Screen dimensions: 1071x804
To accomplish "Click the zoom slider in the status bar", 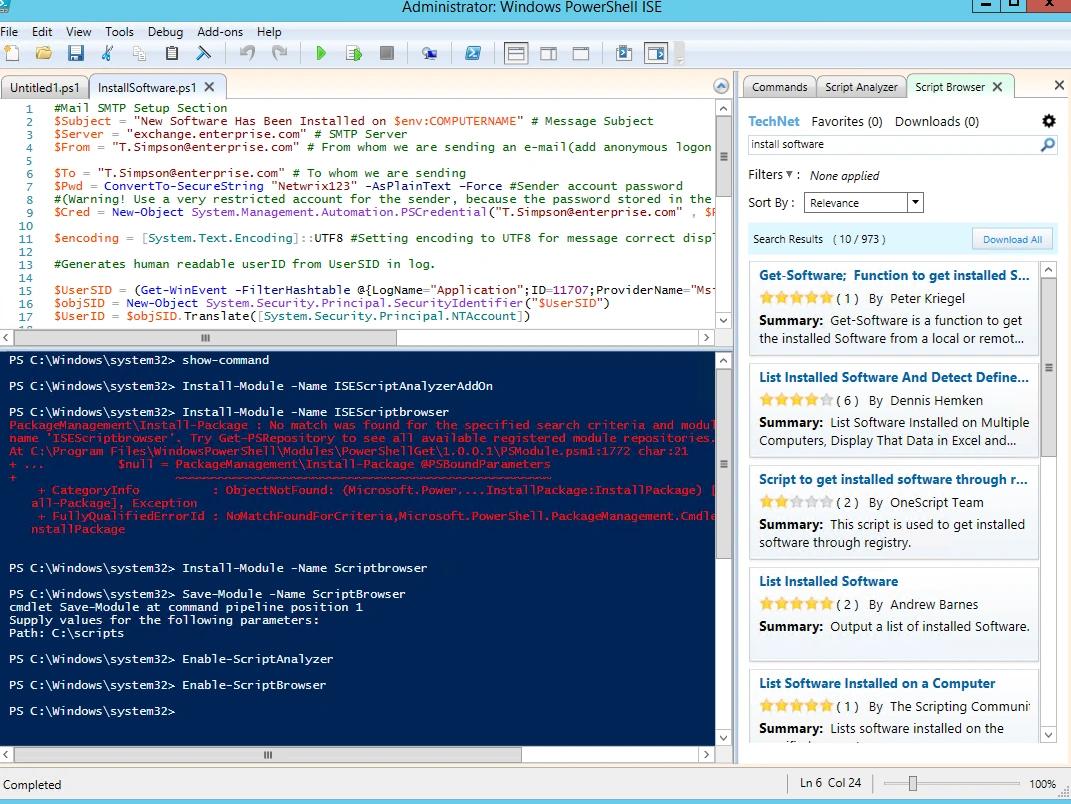I will point(912,784).
